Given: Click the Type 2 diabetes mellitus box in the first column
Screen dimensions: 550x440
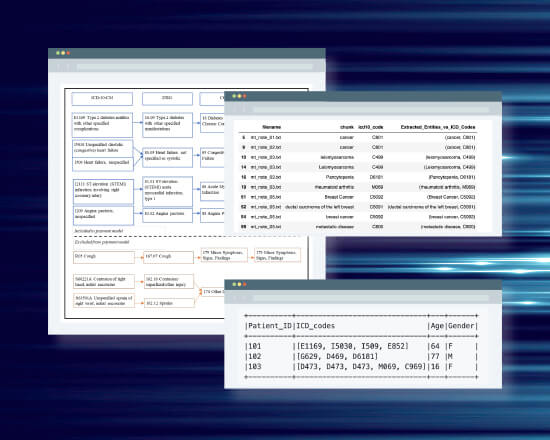Looking at the screenshot, I should (102, 125).
